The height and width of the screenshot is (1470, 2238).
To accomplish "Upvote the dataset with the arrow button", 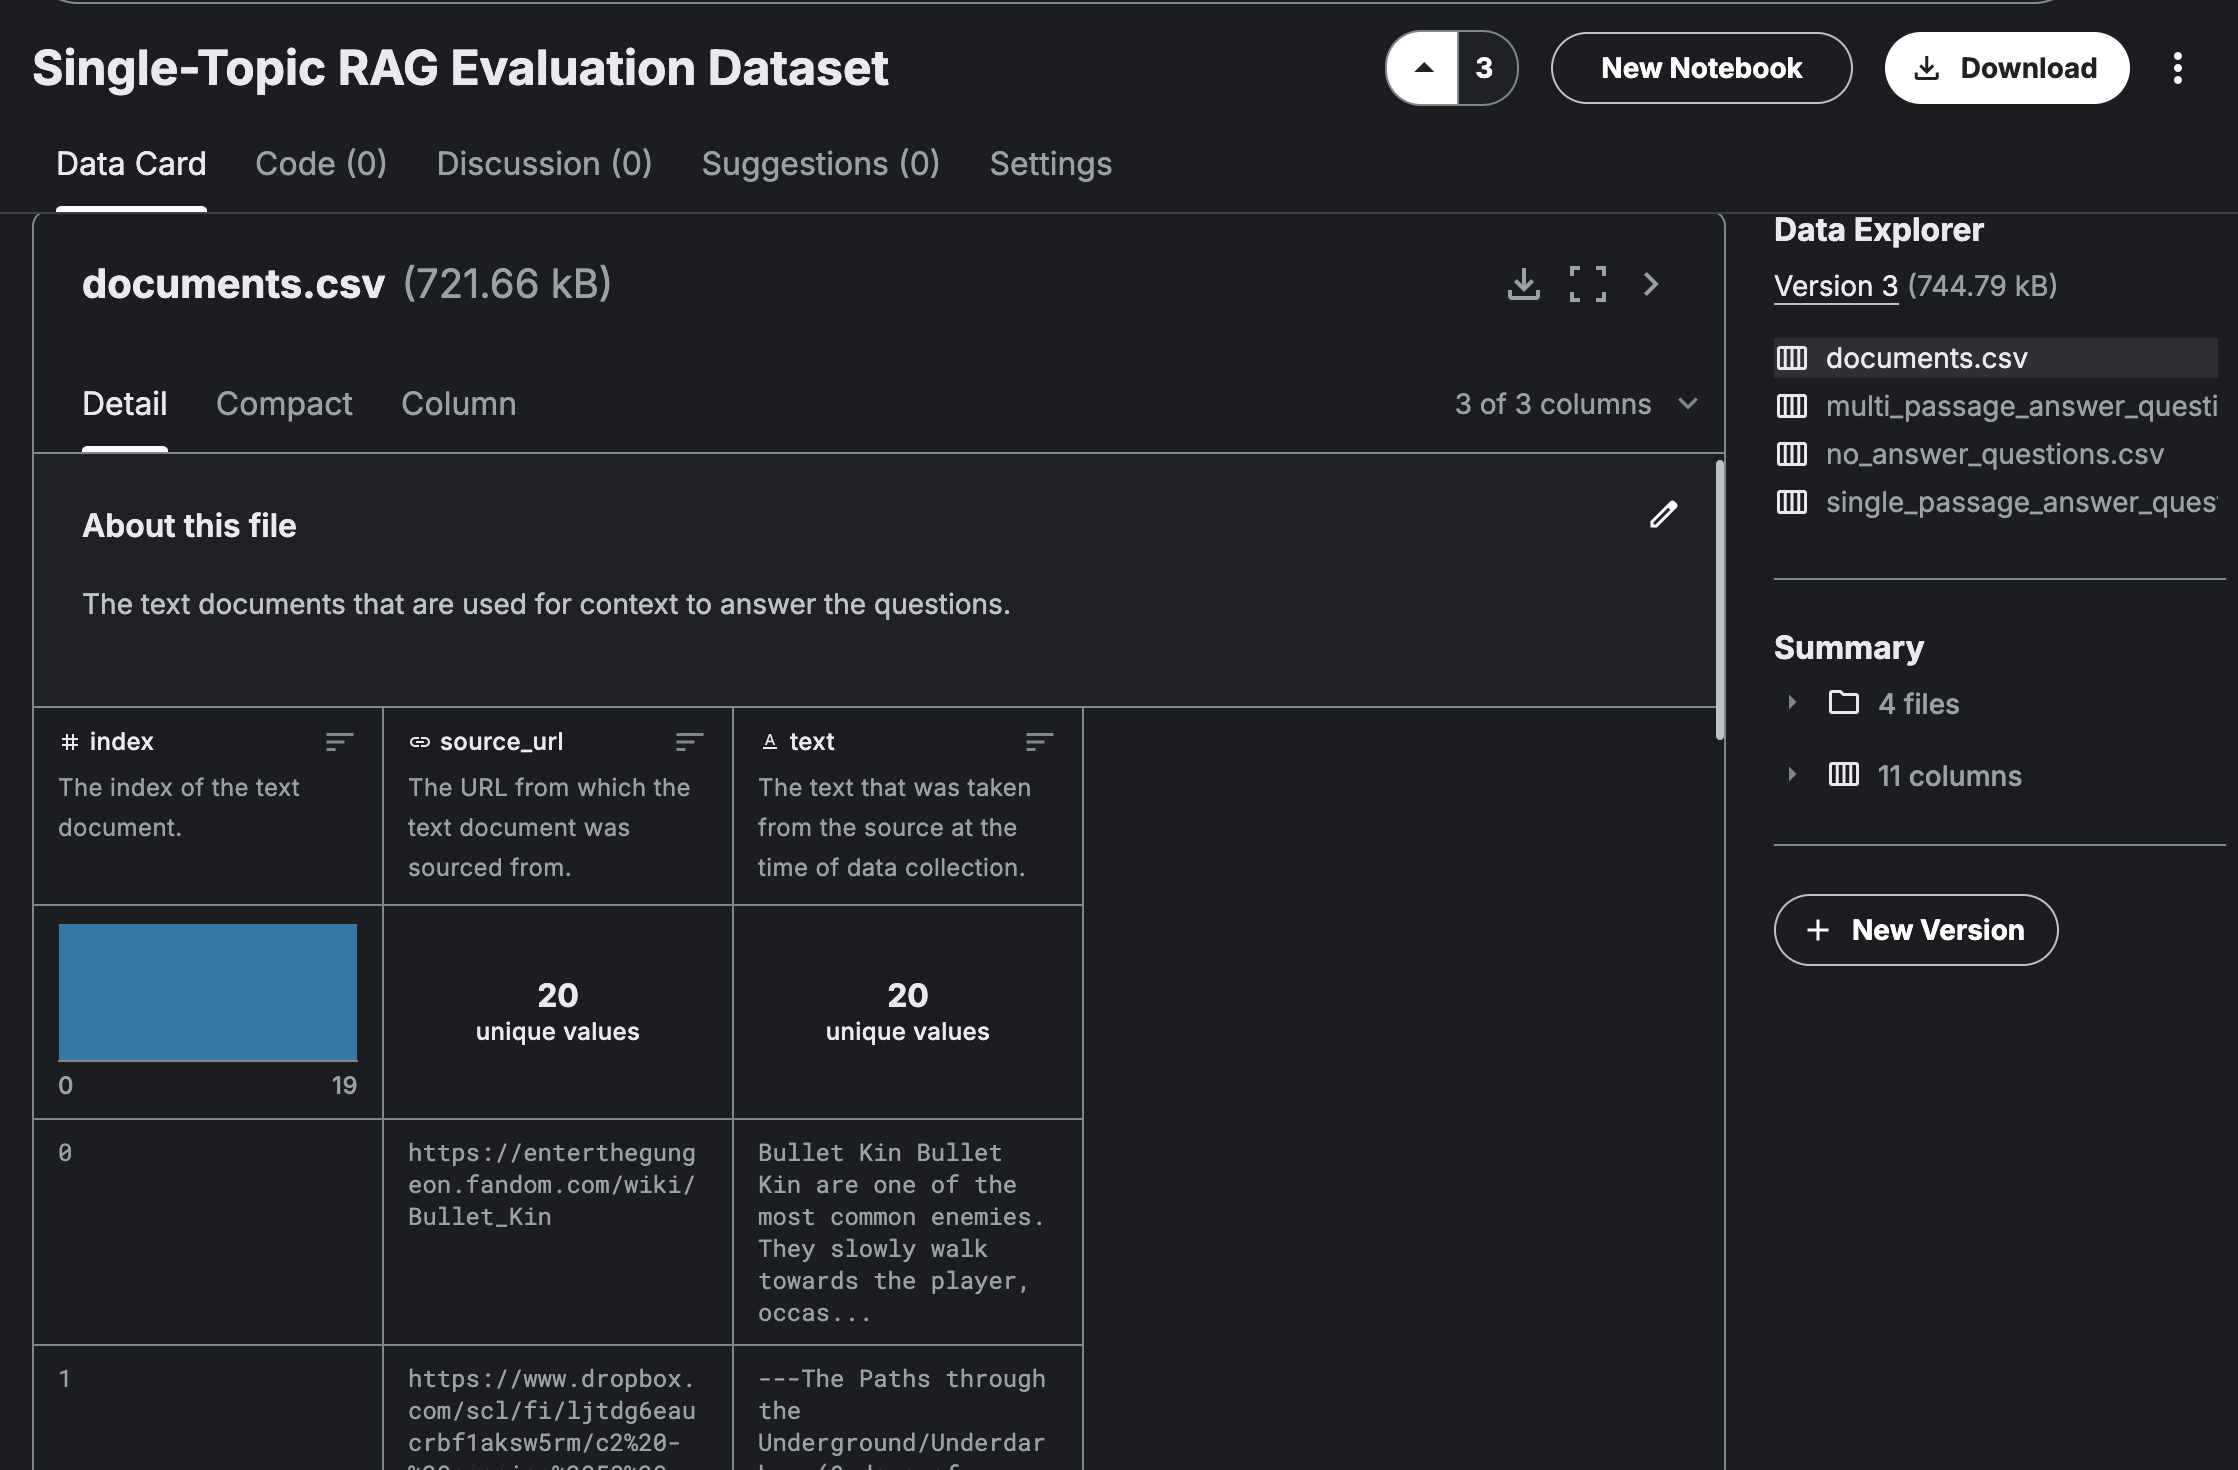I will pyautogui.click(x=1422, y=68).
